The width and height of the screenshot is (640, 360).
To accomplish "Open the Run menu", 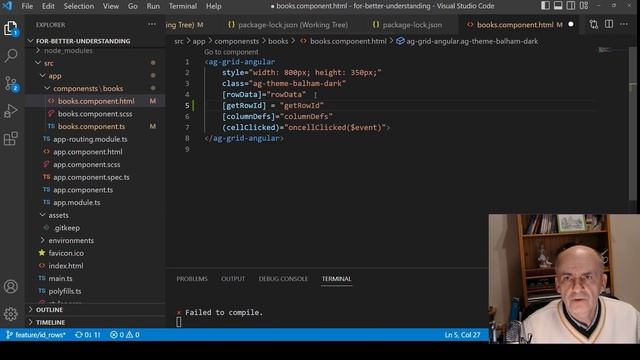I will [x=153, y=6].
